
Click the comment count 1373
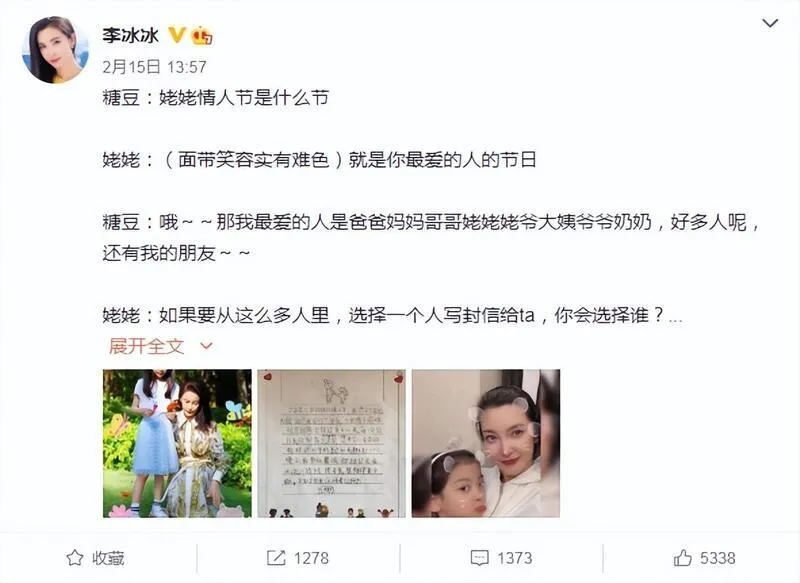(x=515, y=558)
